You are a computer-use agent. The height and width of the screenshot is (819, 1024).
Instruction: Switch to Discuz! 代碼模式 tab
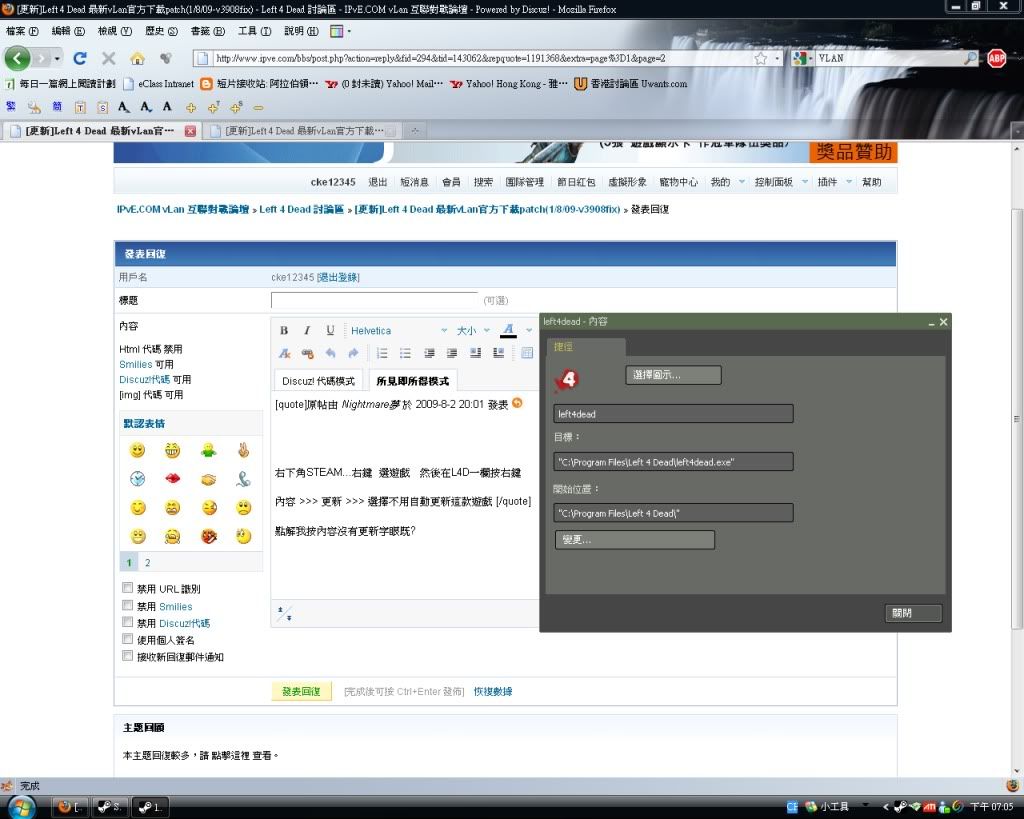tap(318, 381)
